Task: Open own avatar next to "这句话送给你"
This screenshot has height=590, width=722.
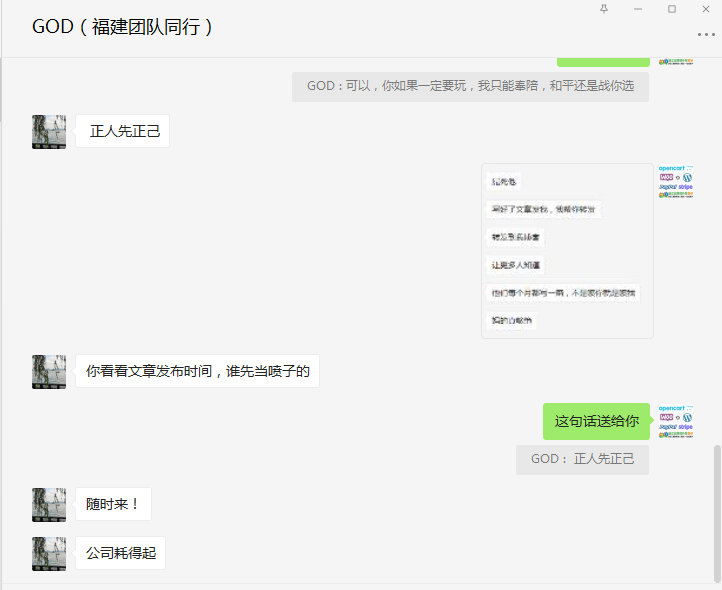Action: pyautogui.click(x=675, y=421)
